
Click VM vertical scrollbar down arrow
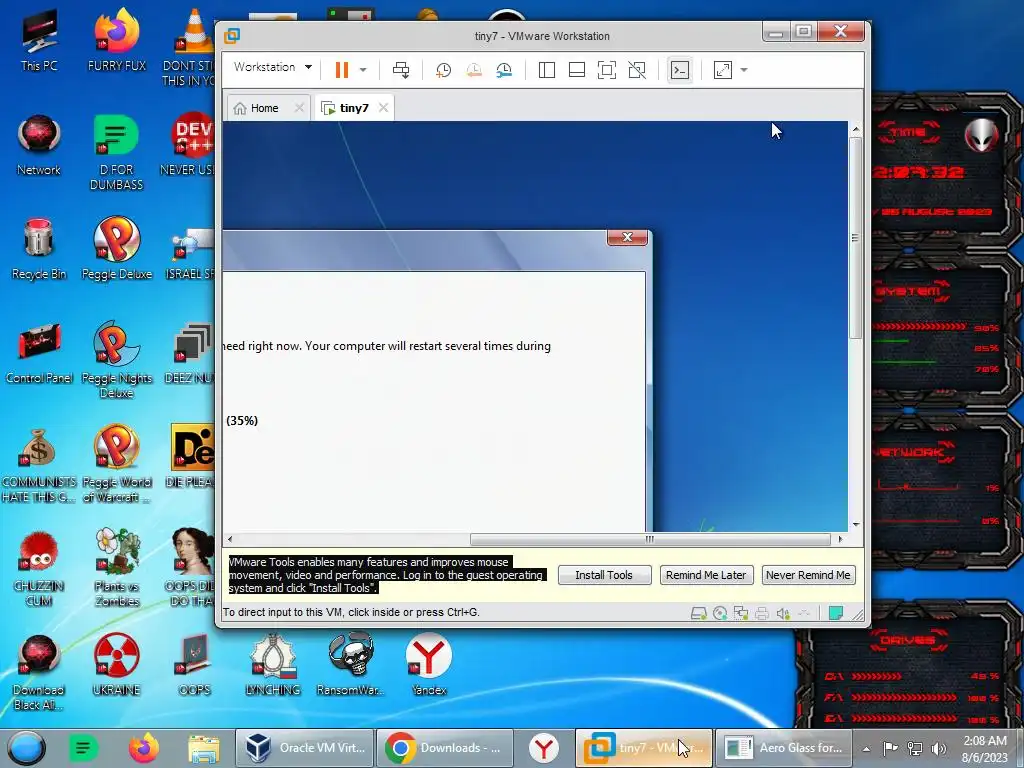coord(856,524)
